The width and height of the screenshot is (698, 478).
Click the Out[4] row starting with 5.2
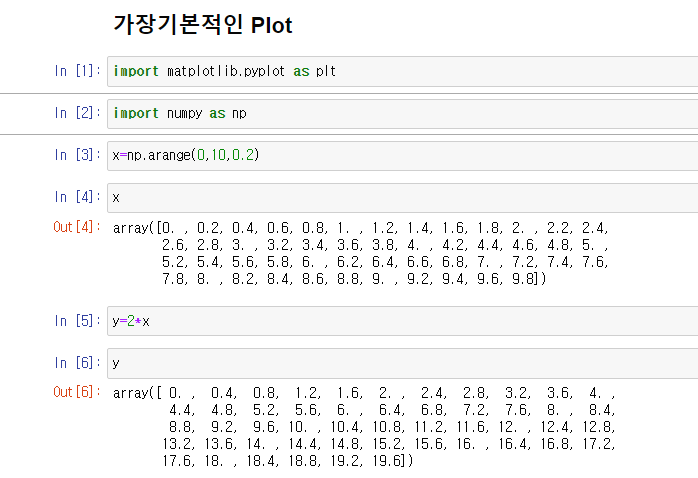coord(385,262)
